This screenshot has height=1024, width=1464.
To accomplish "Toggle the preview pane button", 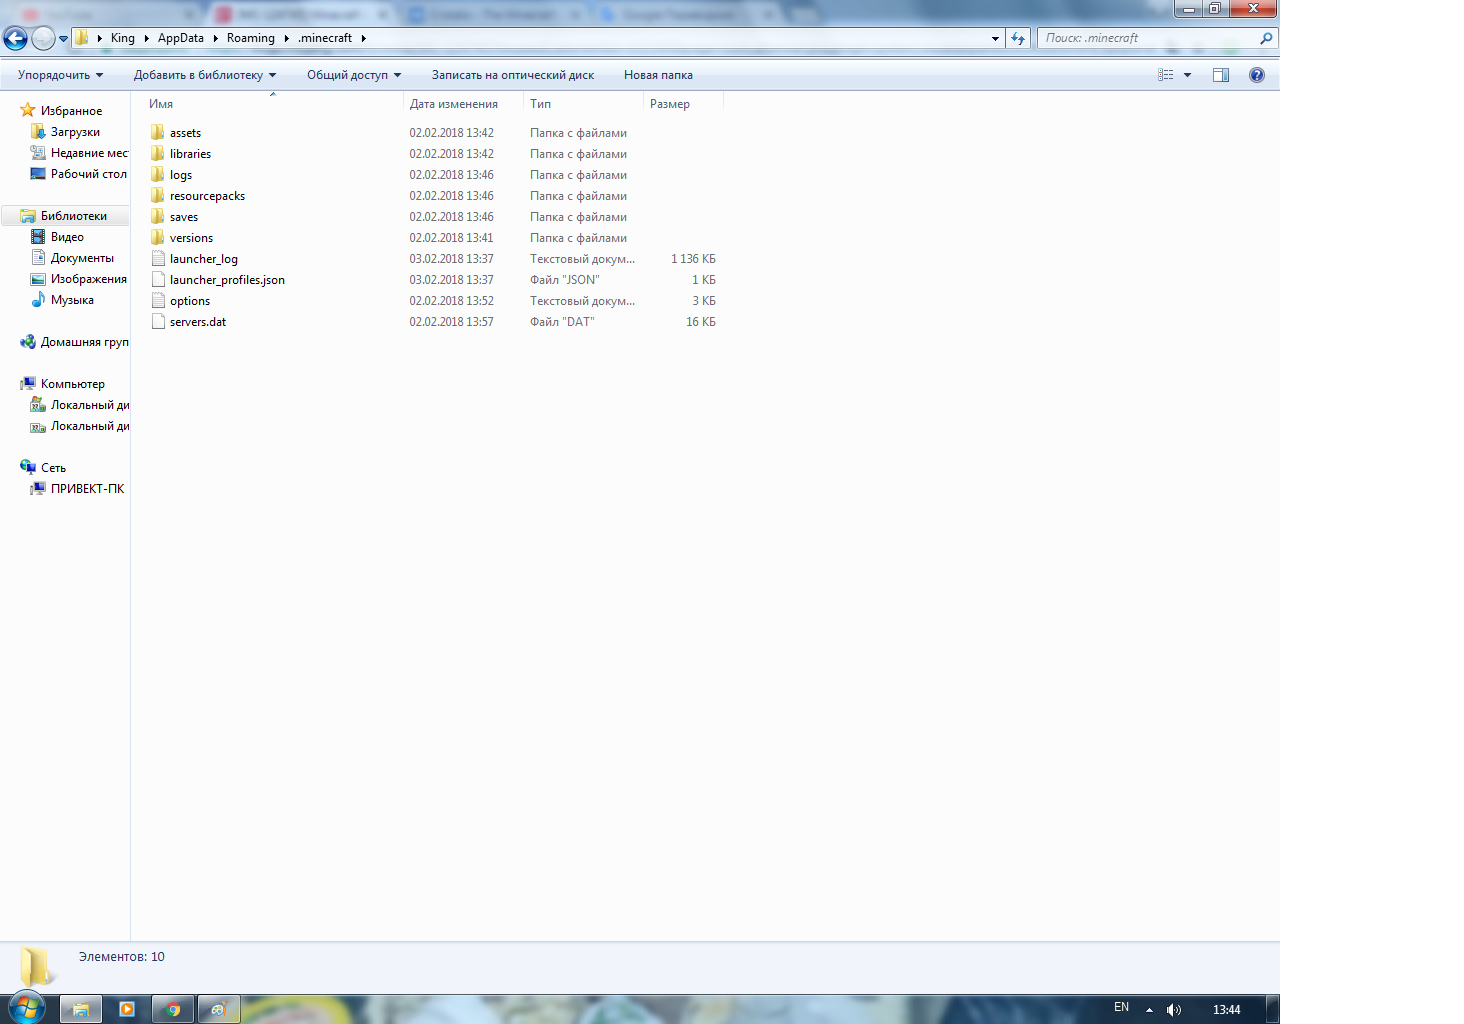I will coord(1221,75).
